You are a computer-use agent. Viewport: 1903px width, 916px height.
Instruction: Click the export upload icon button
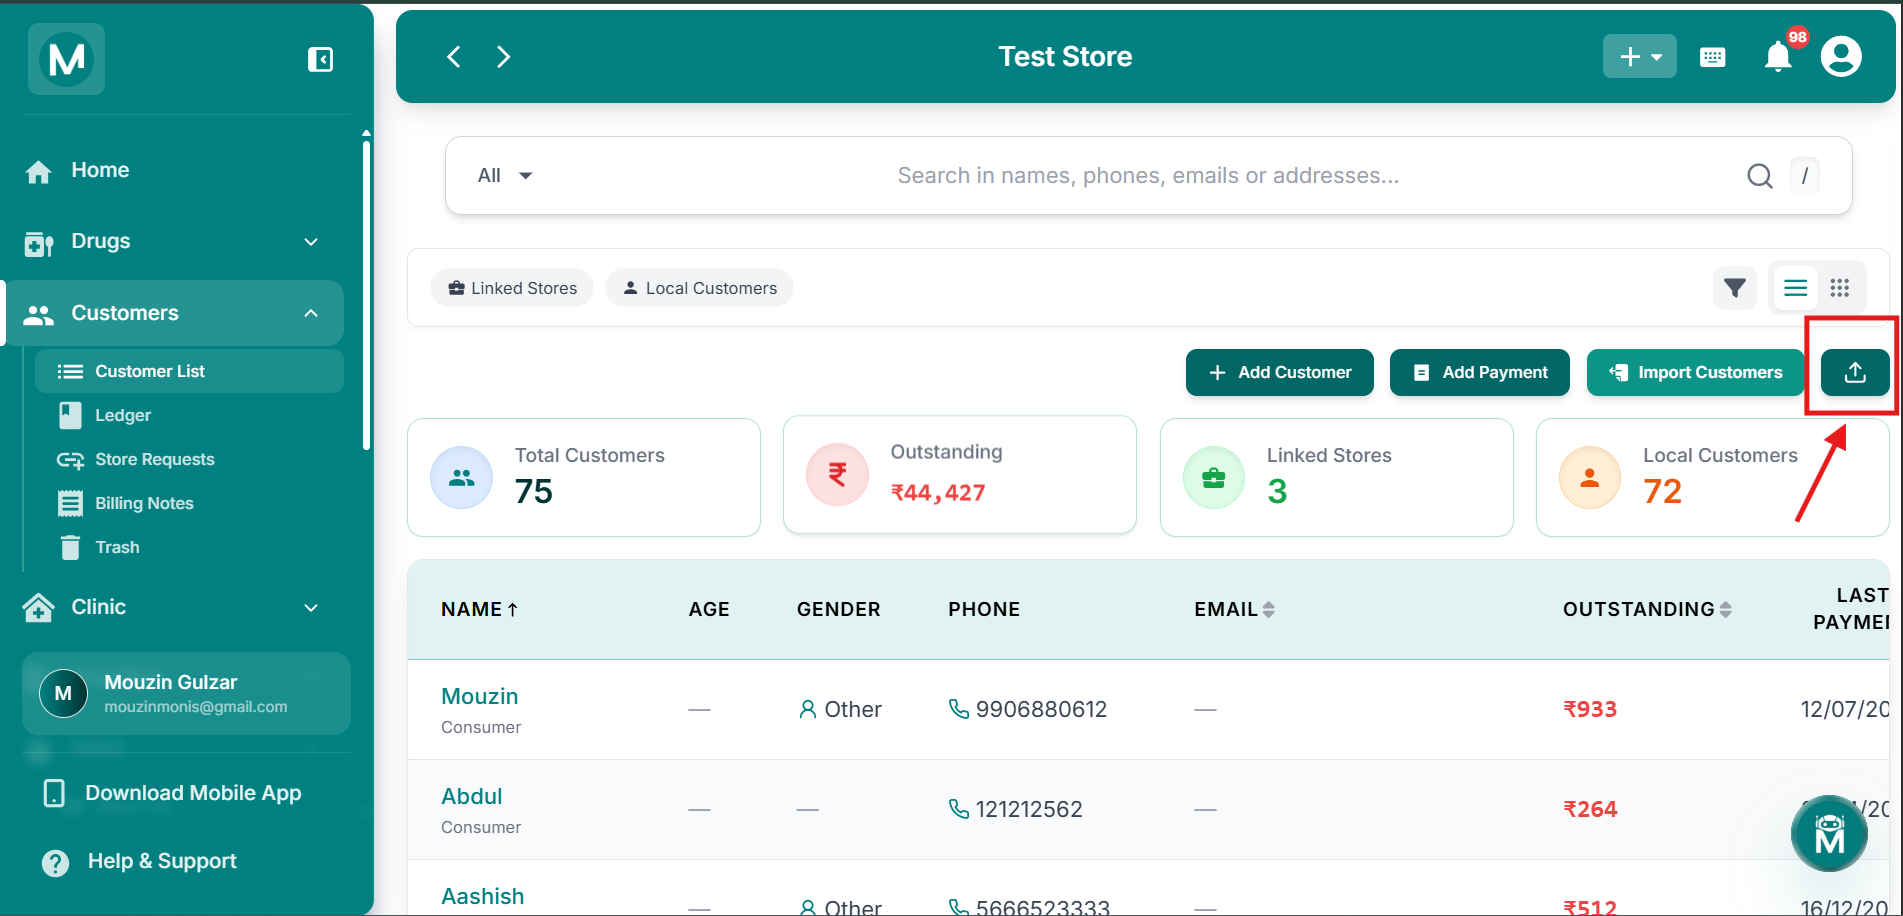(x=1855, y=372)
